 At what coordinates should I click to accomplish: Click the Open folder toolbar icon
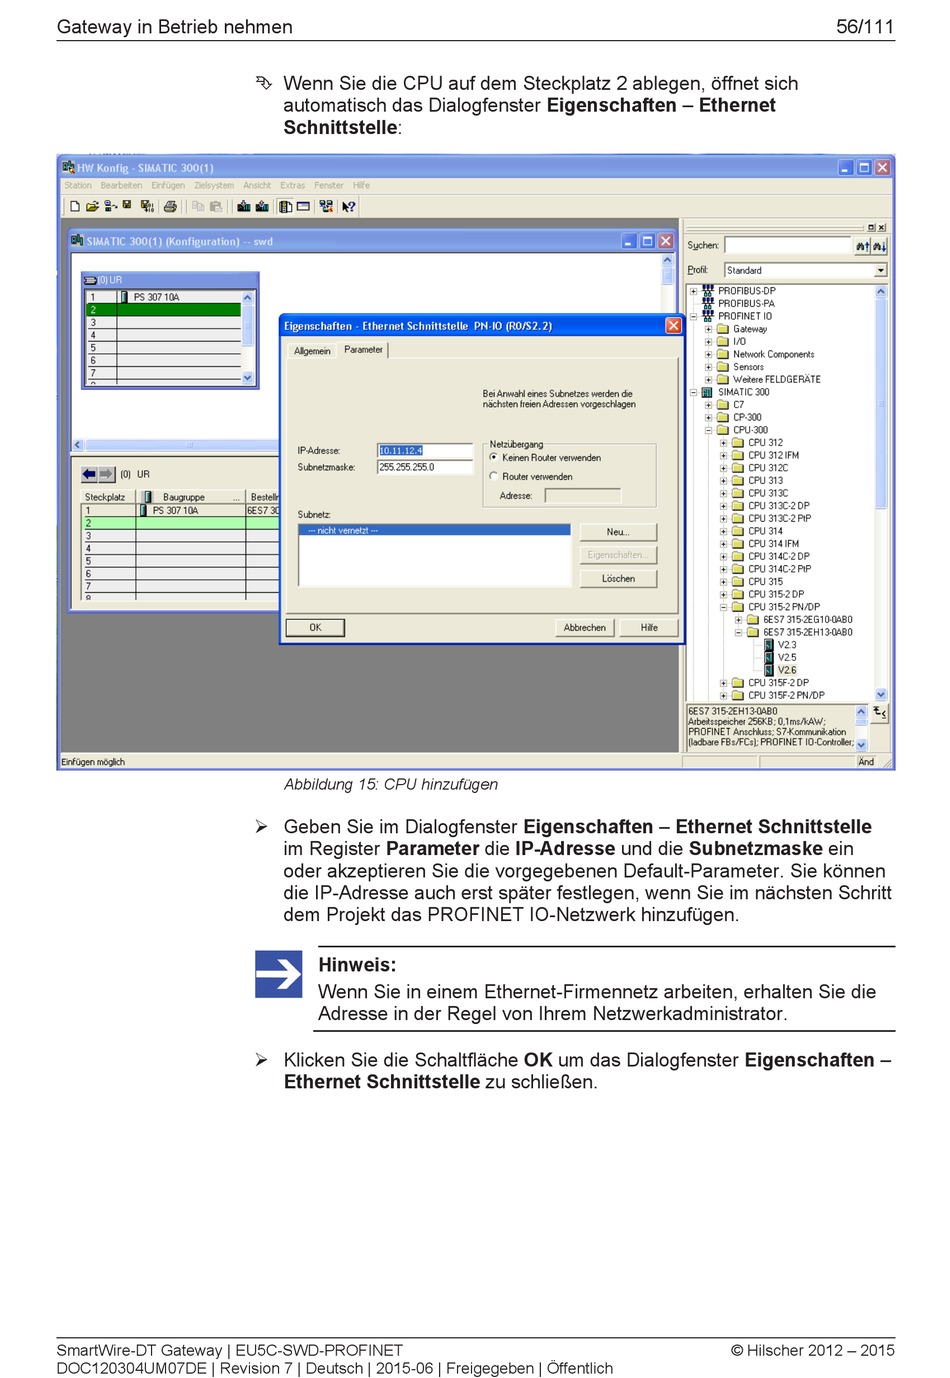[x=92, y=207]
